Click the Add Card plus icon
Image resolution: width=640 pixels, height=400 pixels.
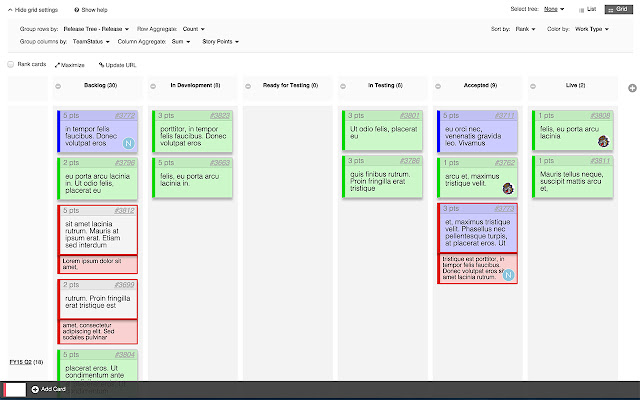coord(35,389)
